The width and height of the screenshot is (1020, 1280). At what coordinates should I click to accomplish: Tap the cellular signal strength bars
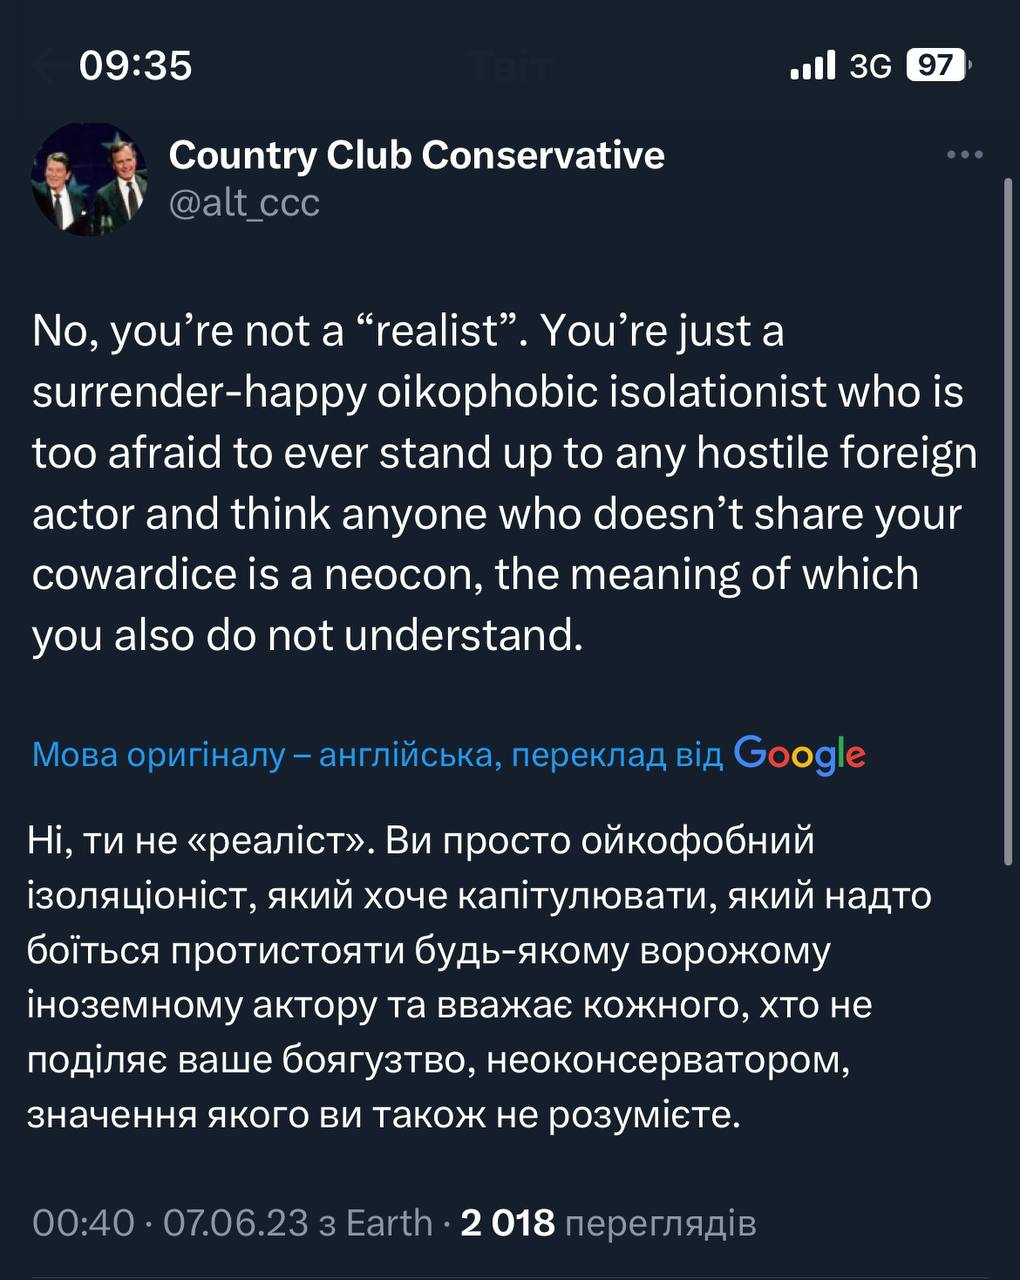[812, 66]
